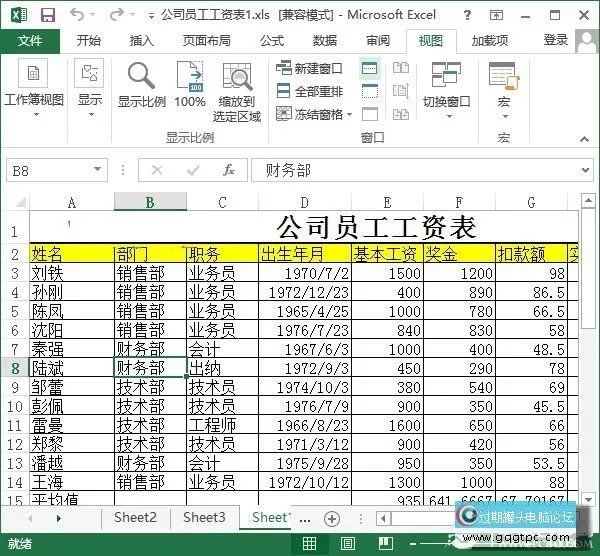Select column D header
This screenshot has width=600, height=556.
(304, 203)
